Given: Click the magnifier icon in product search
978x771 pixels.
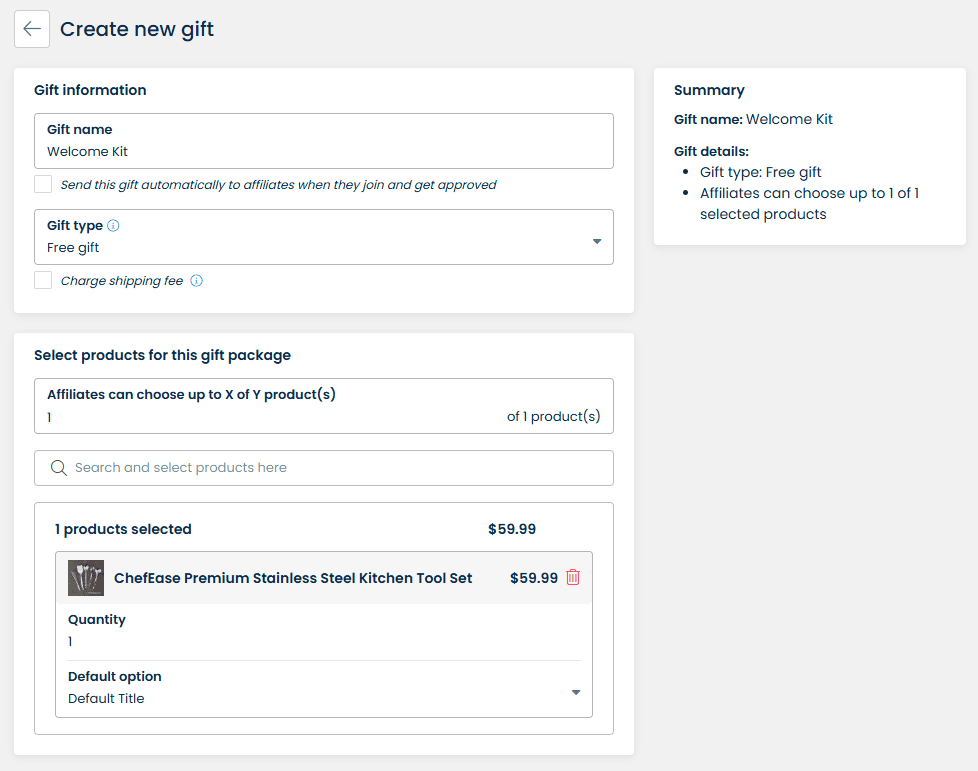Looking at the screenshot, I should (59, 468).
